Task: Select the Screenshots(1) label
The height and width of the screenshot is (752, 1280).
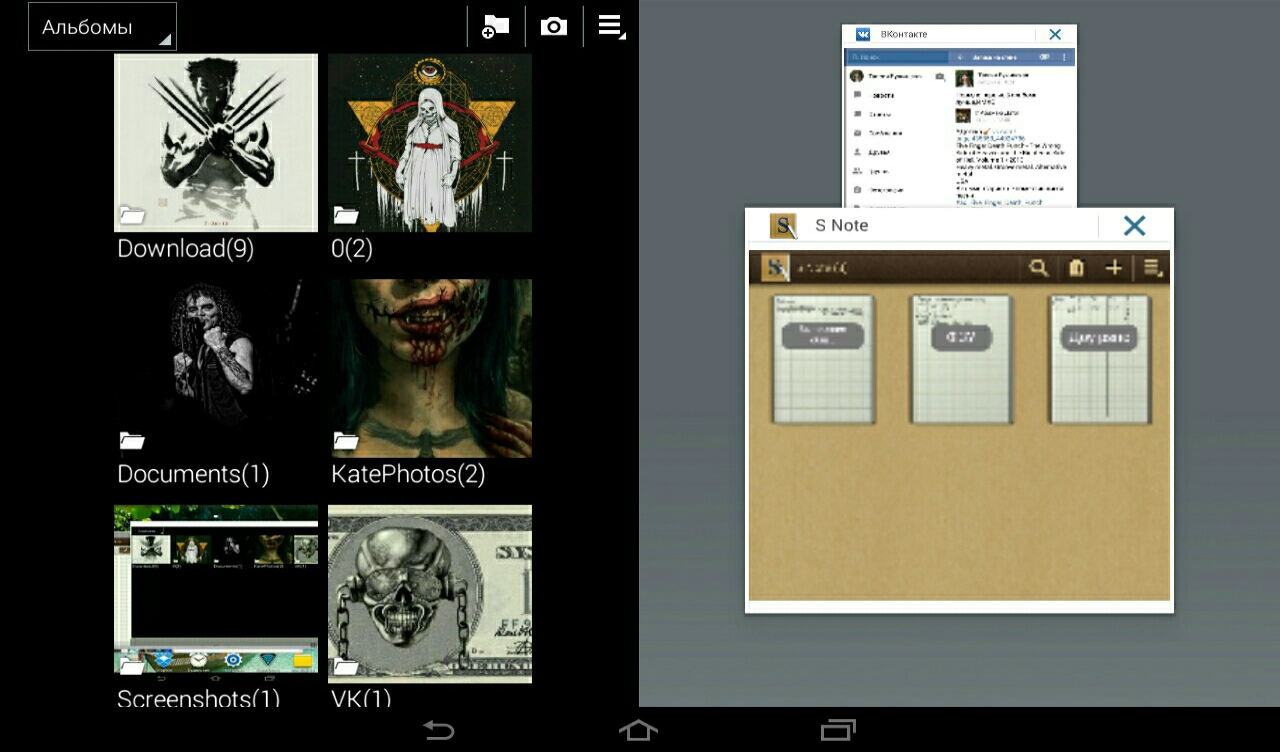Action: point(198,697)
